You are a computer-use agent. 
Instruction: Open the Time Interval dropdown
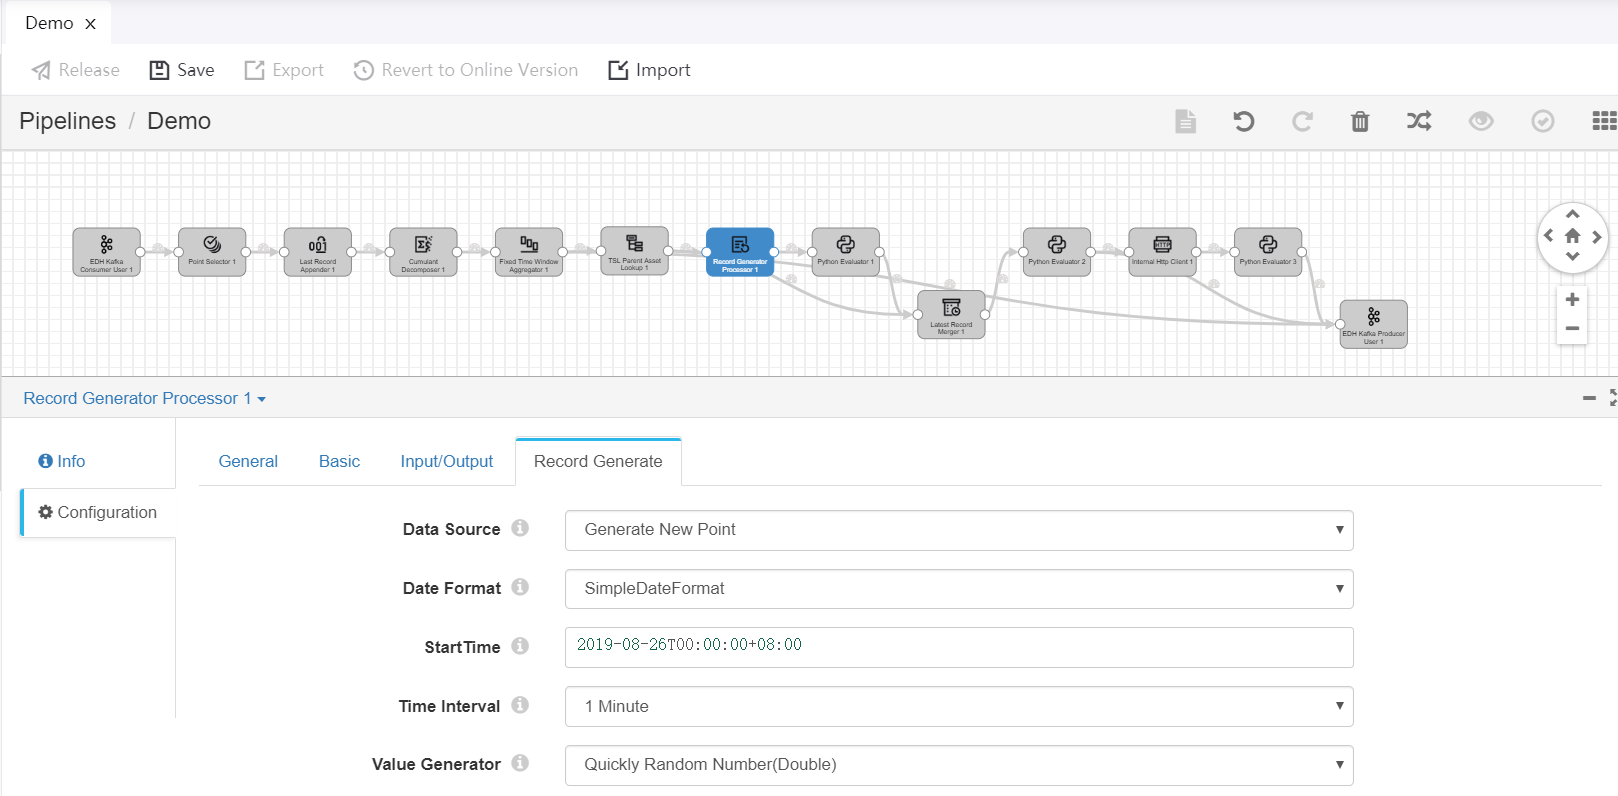click(958, 706)
